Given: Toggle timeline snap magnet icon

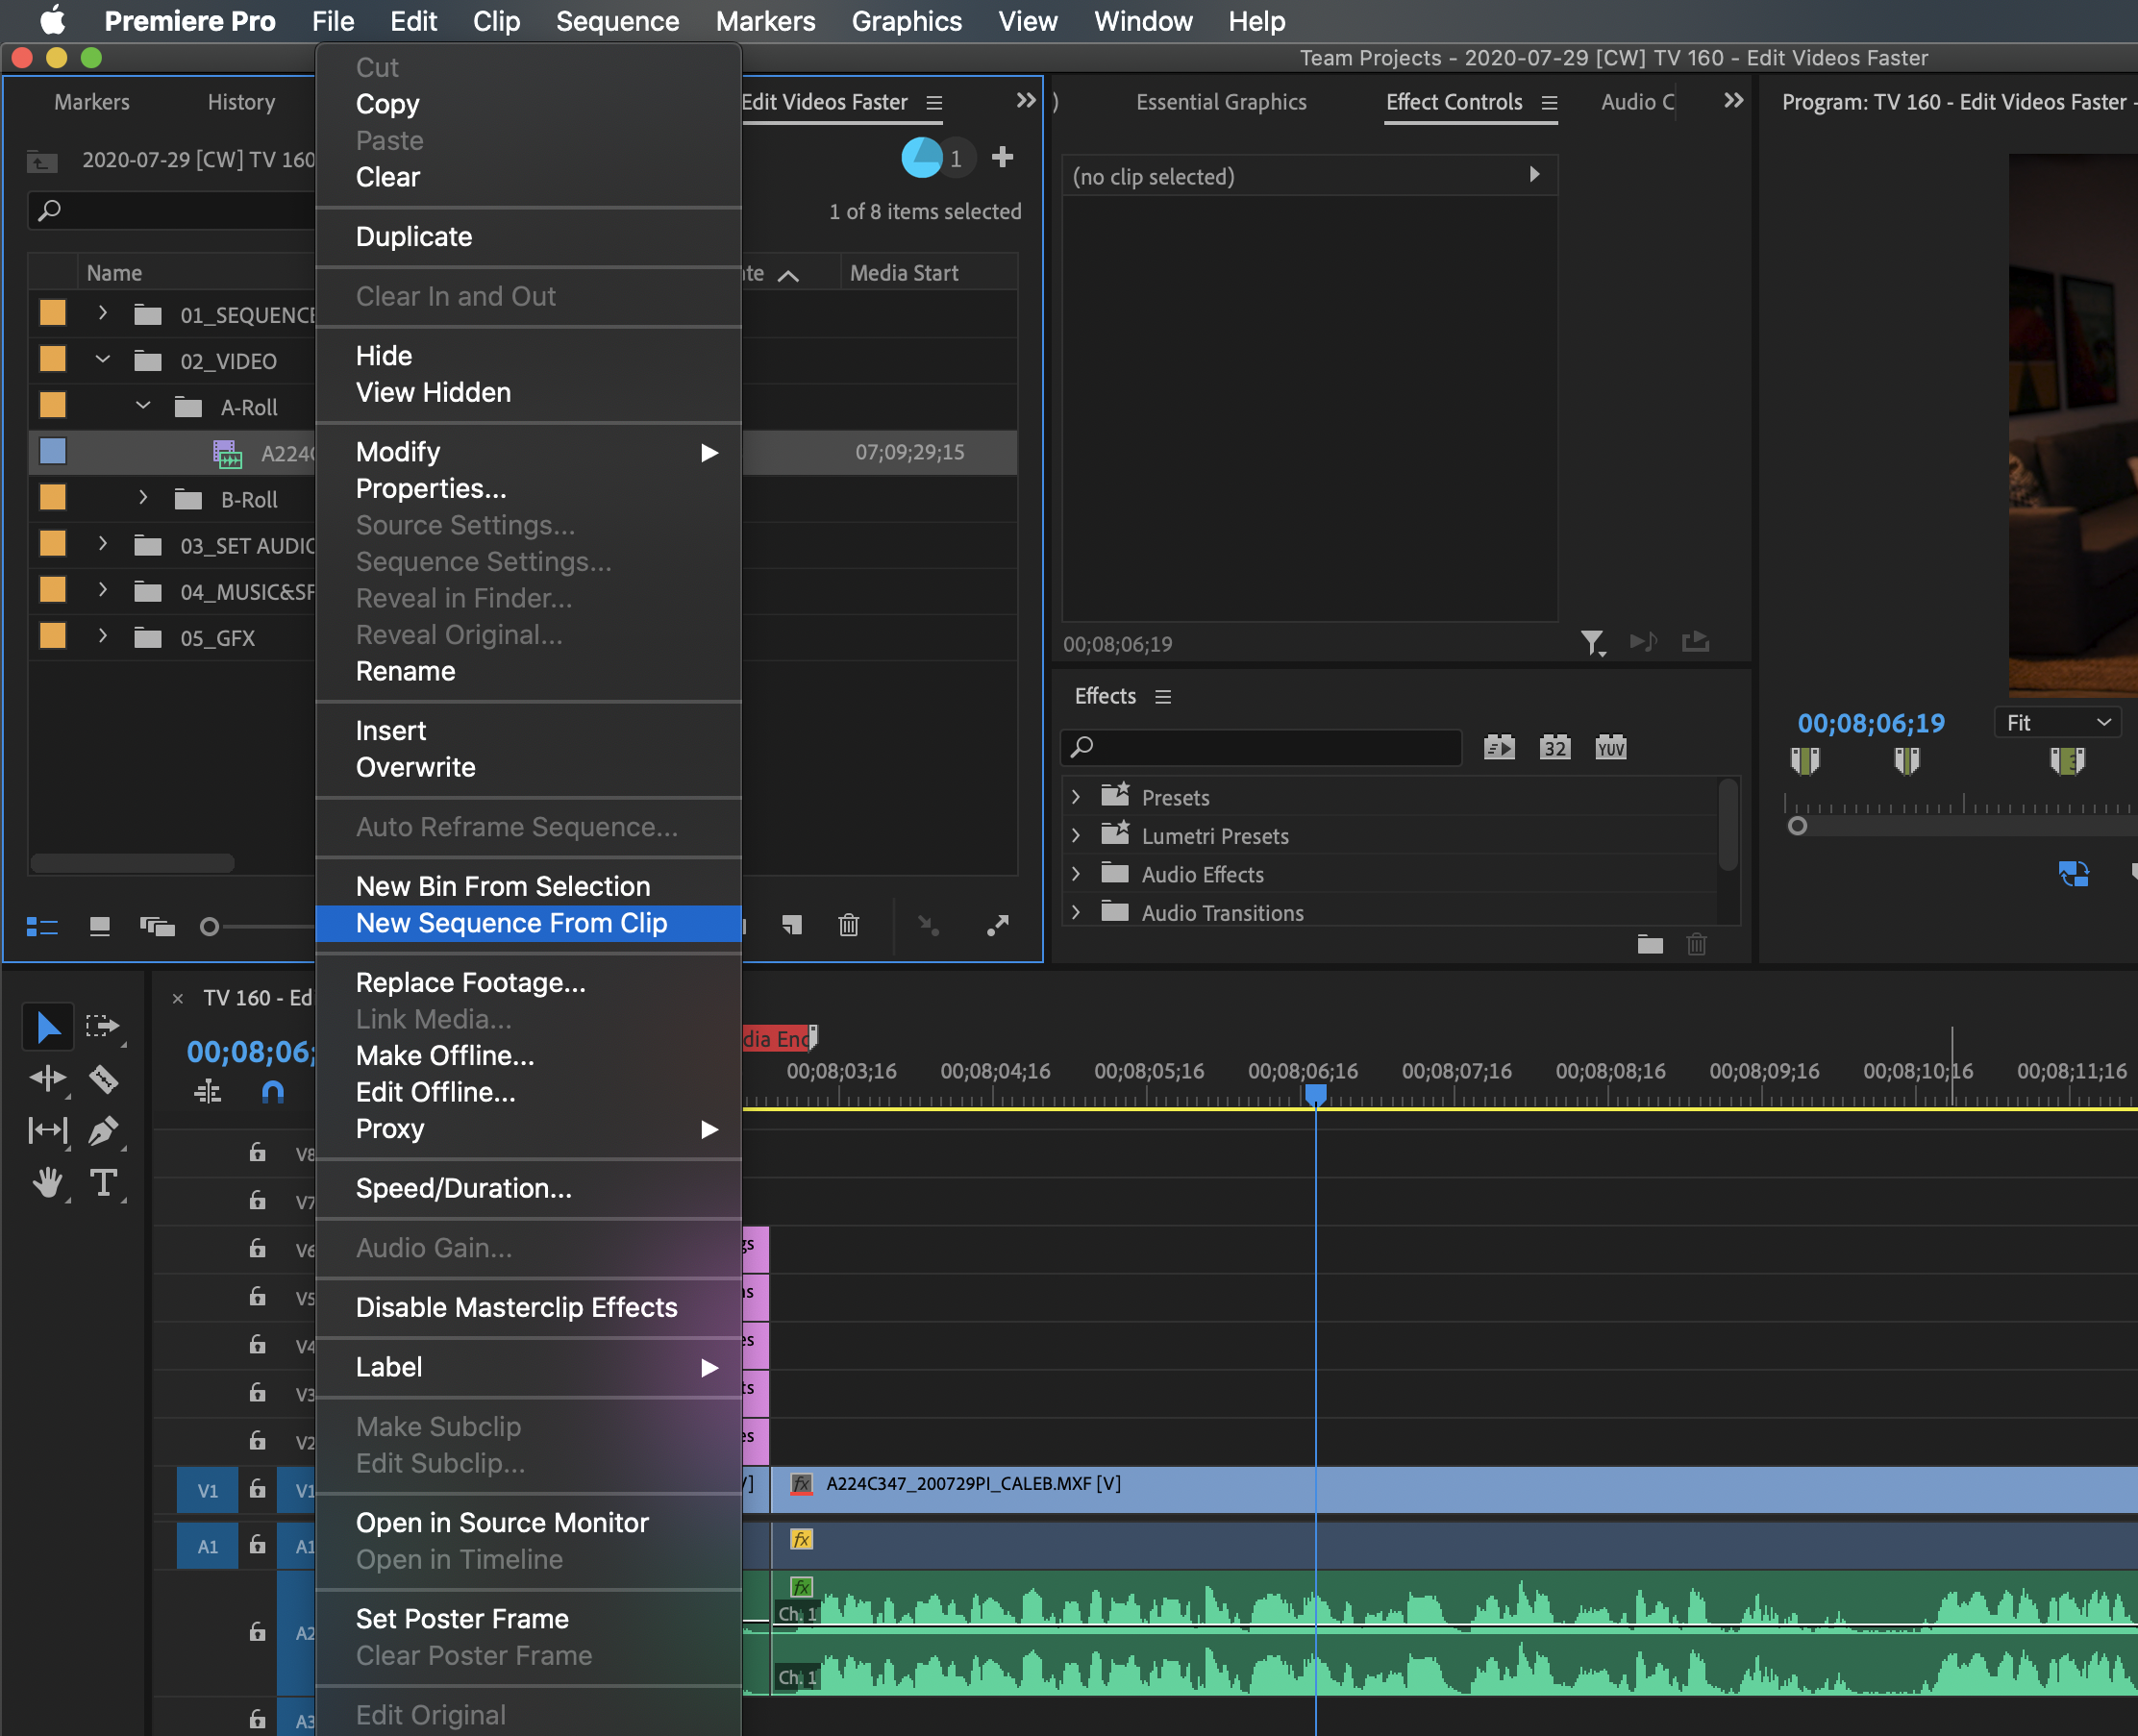Looking at the screenshot, I should click(272, 1092).
